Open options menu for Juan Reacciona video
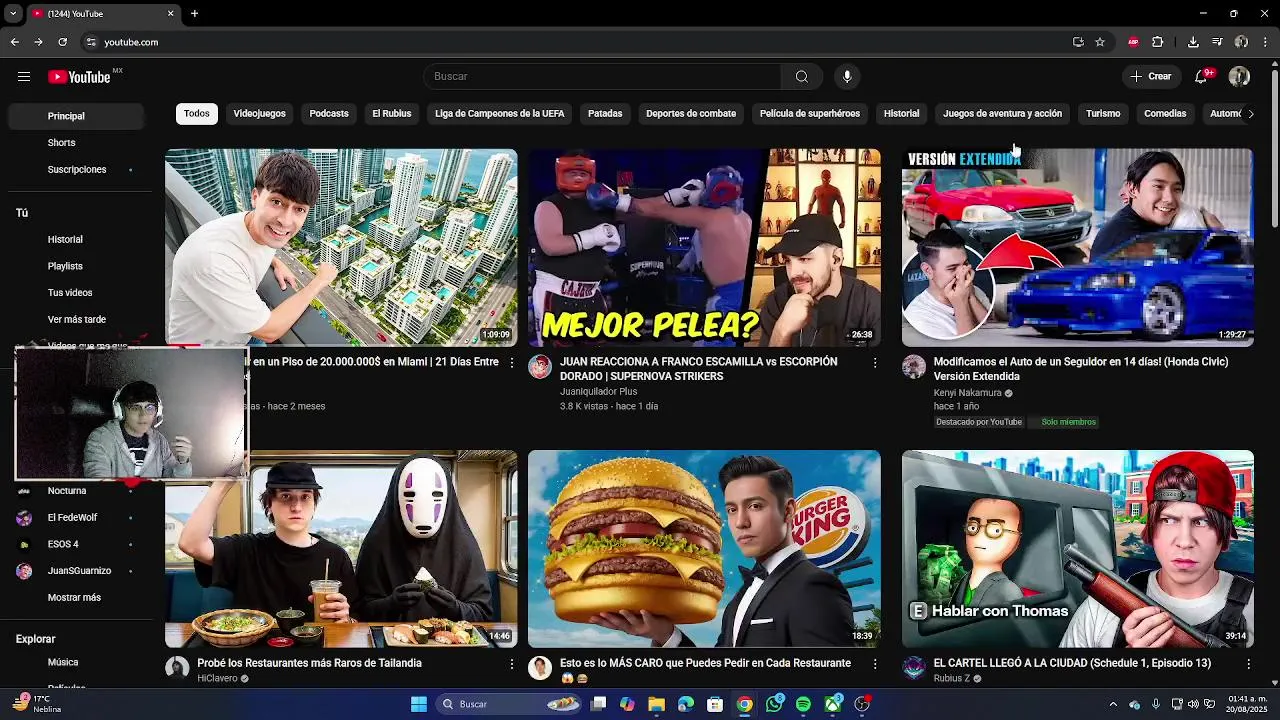Viewport: 1280px width, 720px height. pos(875,362)
